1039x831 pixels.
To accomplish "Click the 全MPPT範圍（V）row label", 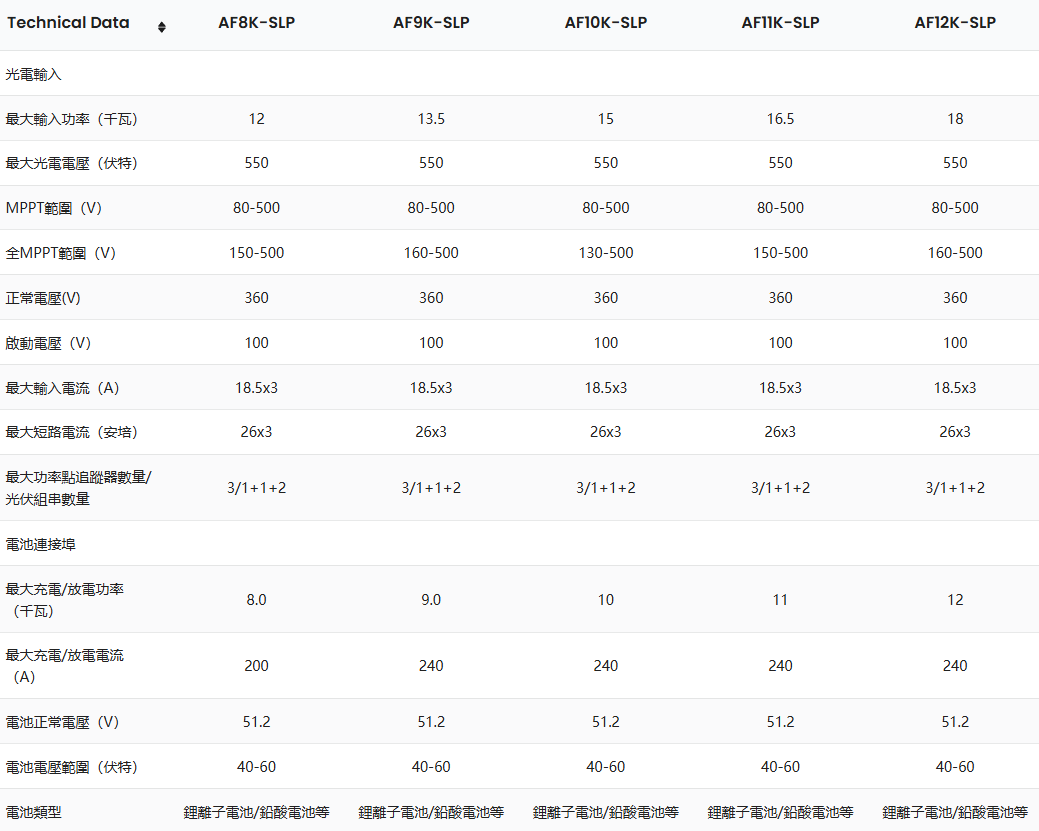I will click(61, 253).
